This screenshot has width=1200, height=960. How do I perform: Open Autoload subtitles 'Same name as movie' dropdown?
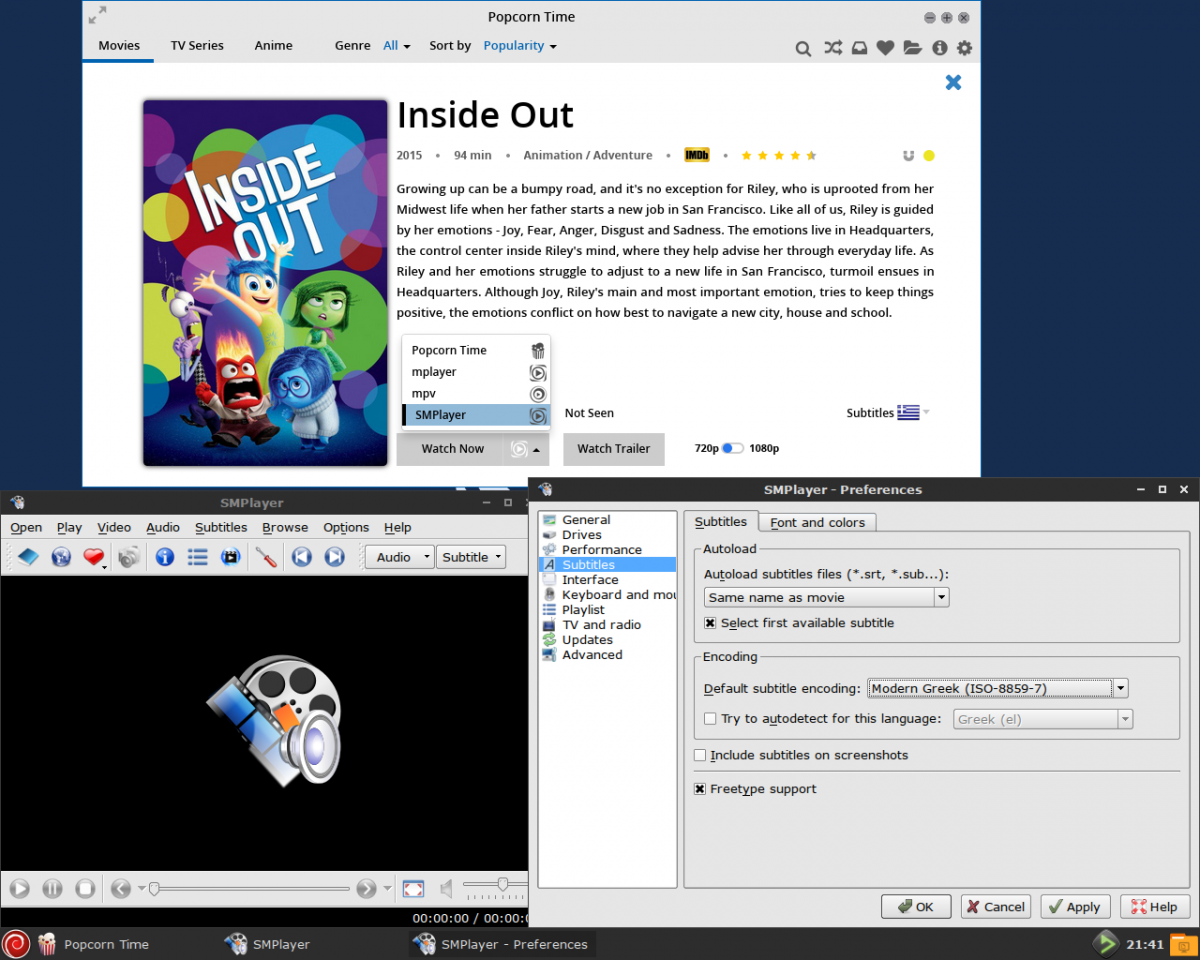click(x=827, y=597)
